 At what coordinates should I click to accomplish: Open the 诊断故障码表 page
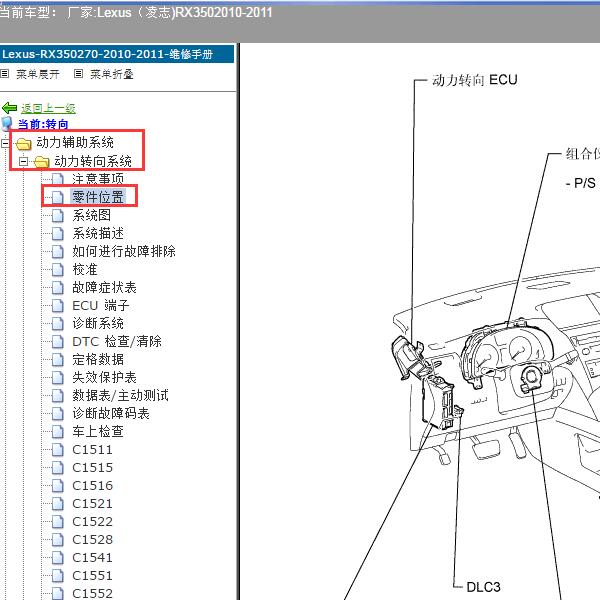(111, 413)
